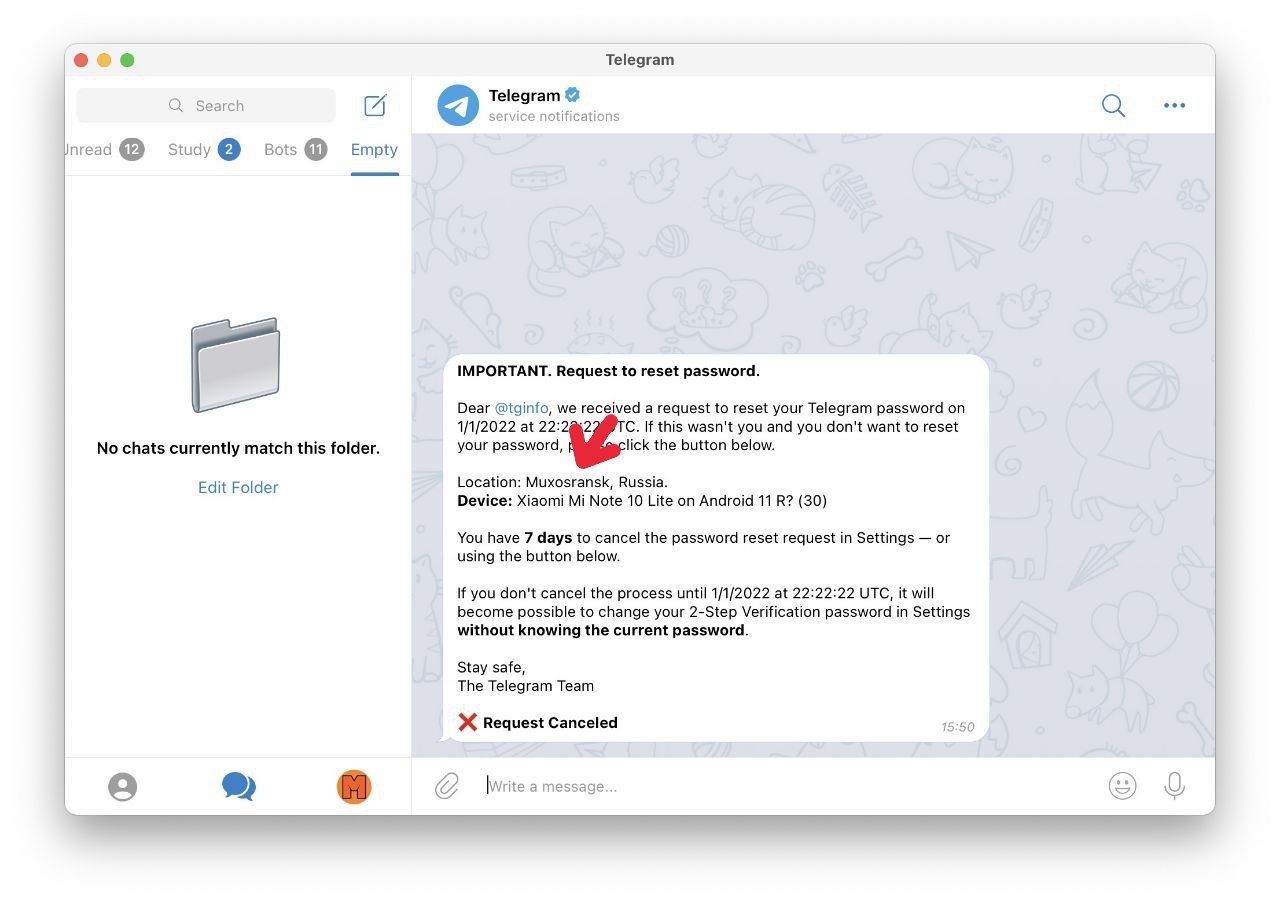The height and width of the screenshot is (900, 1280).
Task: Click the microphone voice message icon
Action: click(x=1175, y=786)
